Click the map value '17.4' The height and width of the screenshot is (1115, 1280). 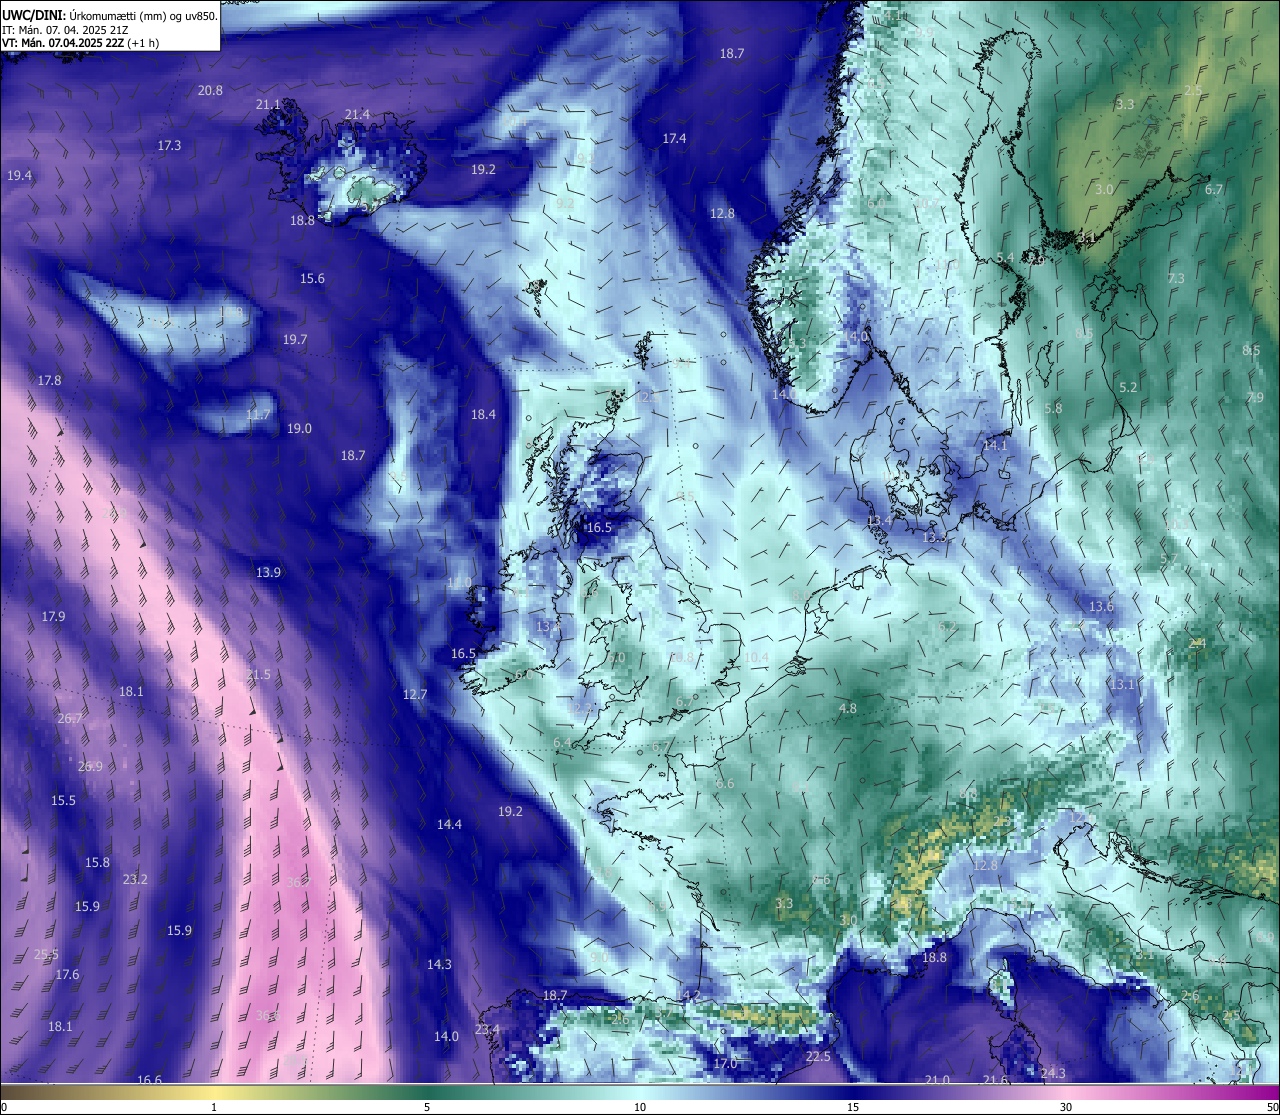[x=674, y=139]
